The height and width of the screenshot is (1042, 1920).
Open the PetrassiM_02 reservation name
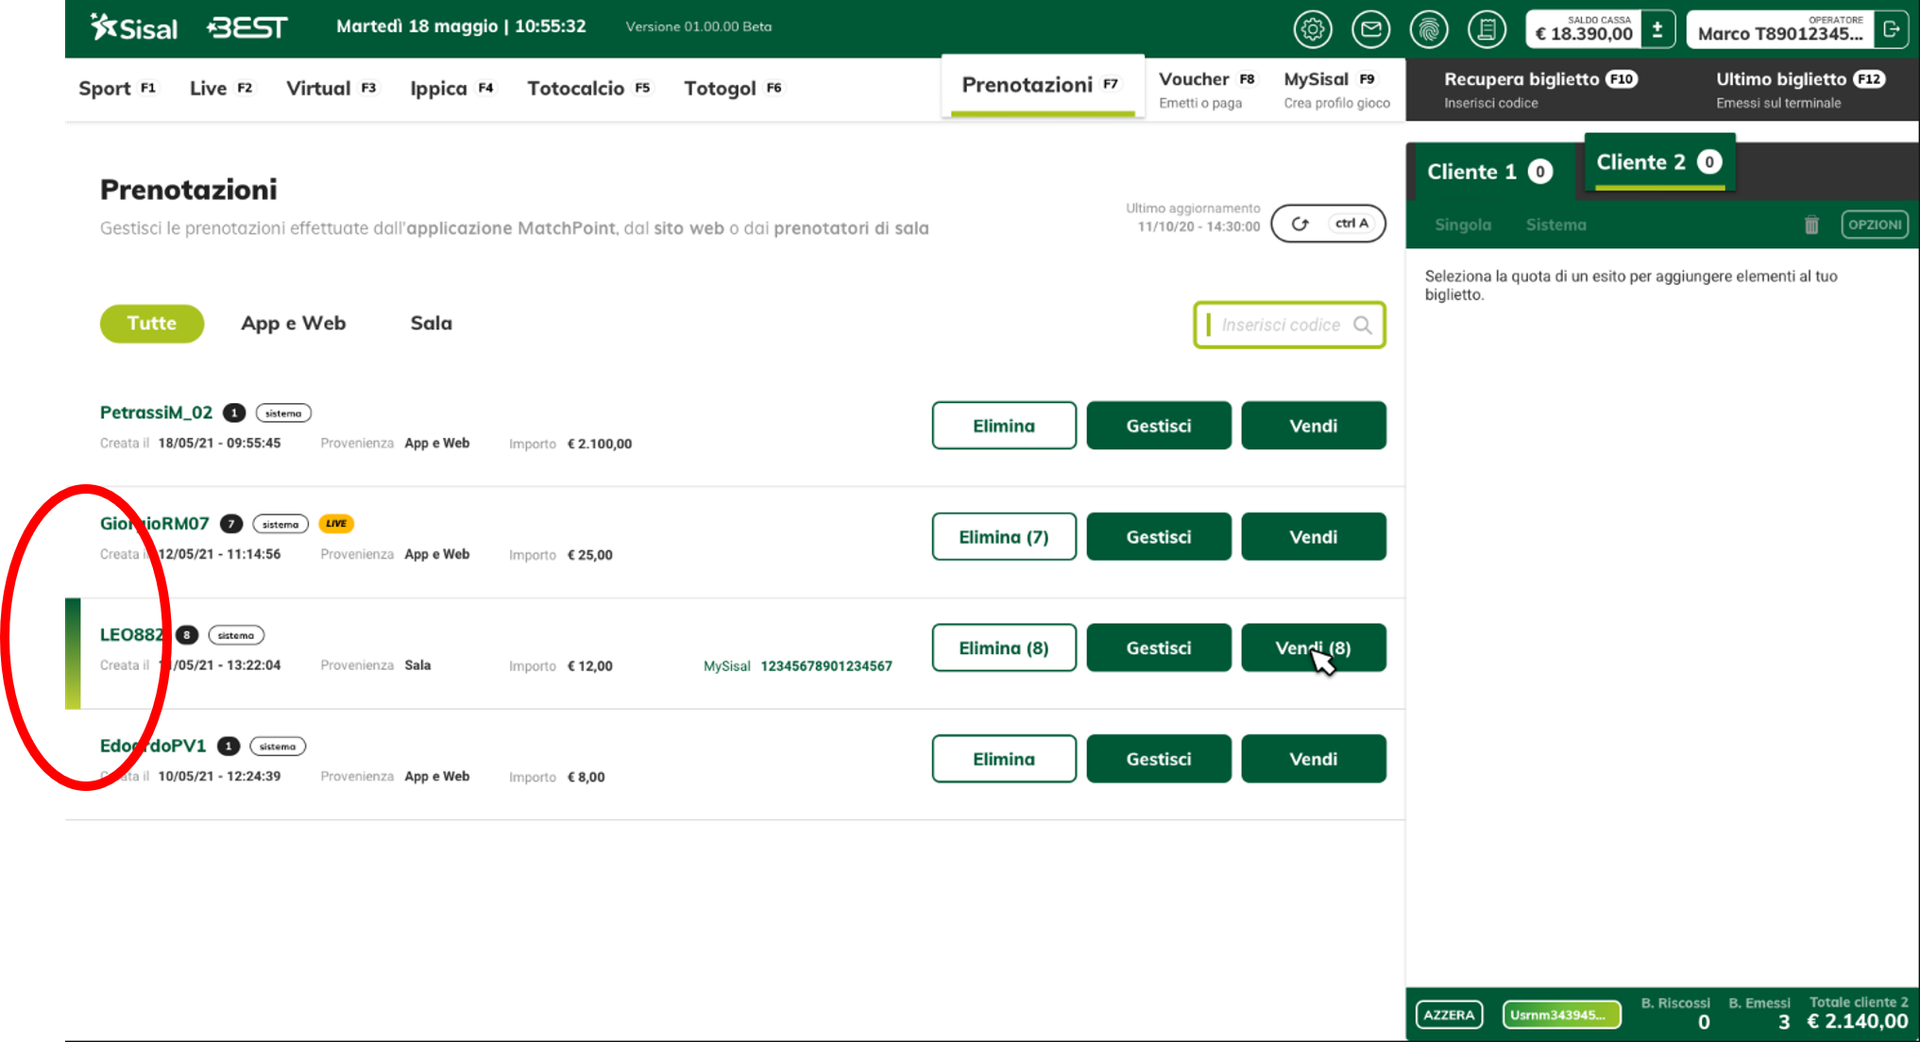156,412
